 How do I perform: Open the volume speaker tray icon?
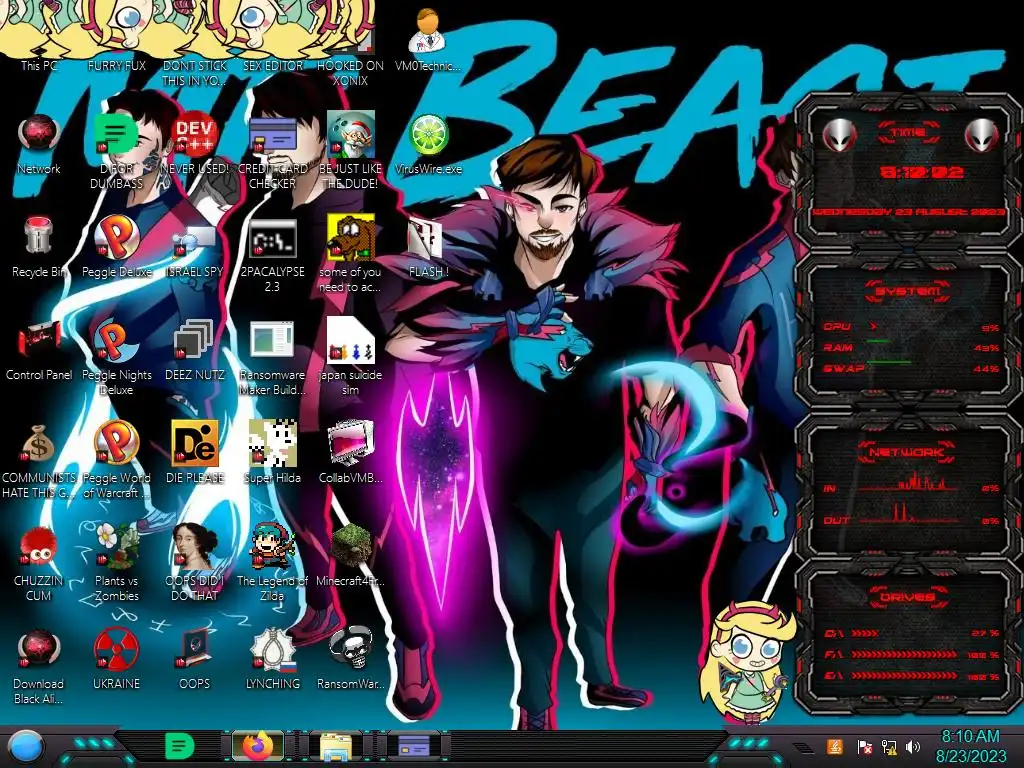(913, 747)
